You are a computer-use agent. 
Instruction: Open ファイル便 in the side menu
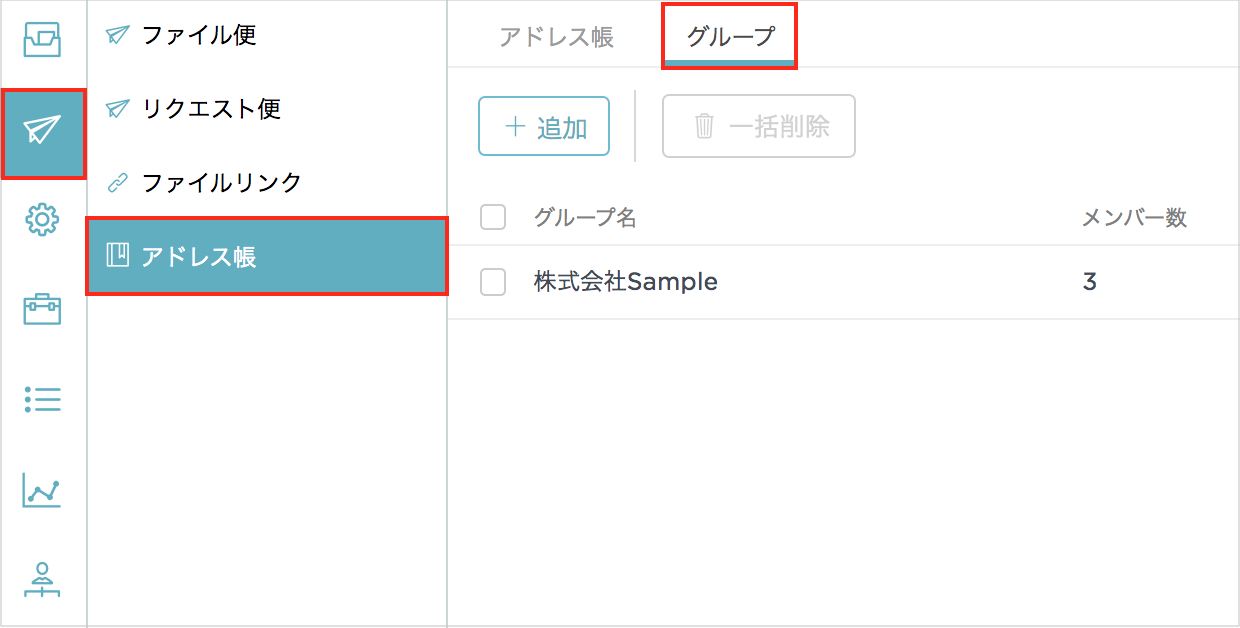(x=199, y=35)
